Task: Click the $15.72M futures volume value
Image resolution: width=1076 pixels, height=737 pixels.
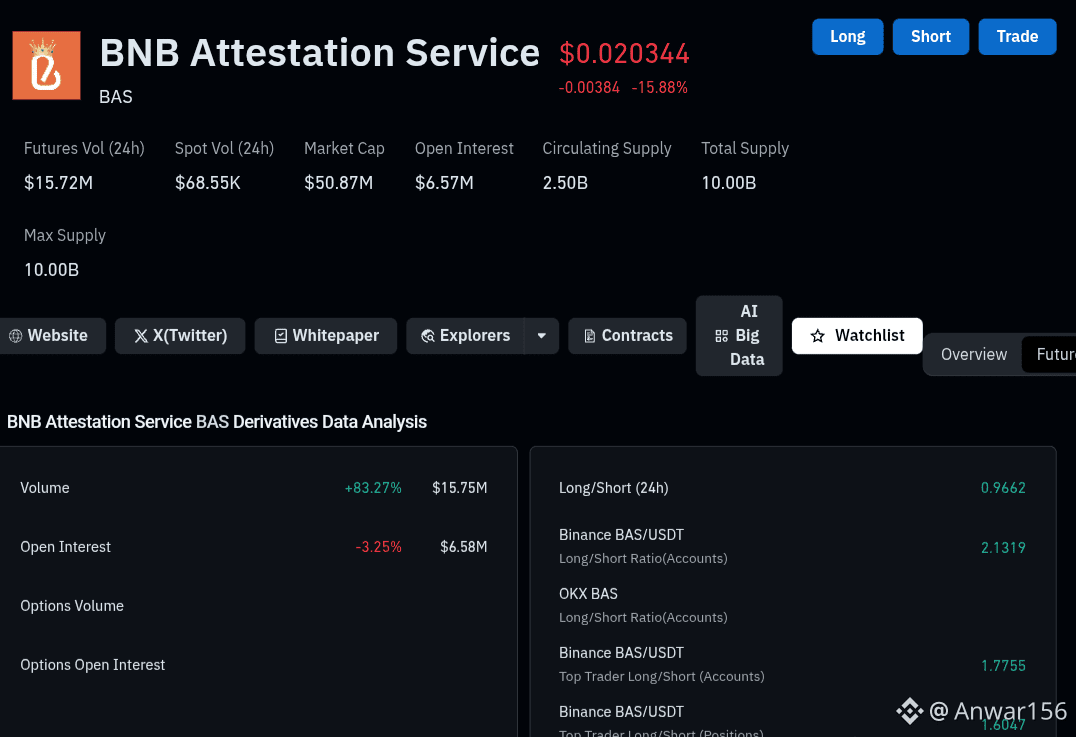Action: [58, 183]
